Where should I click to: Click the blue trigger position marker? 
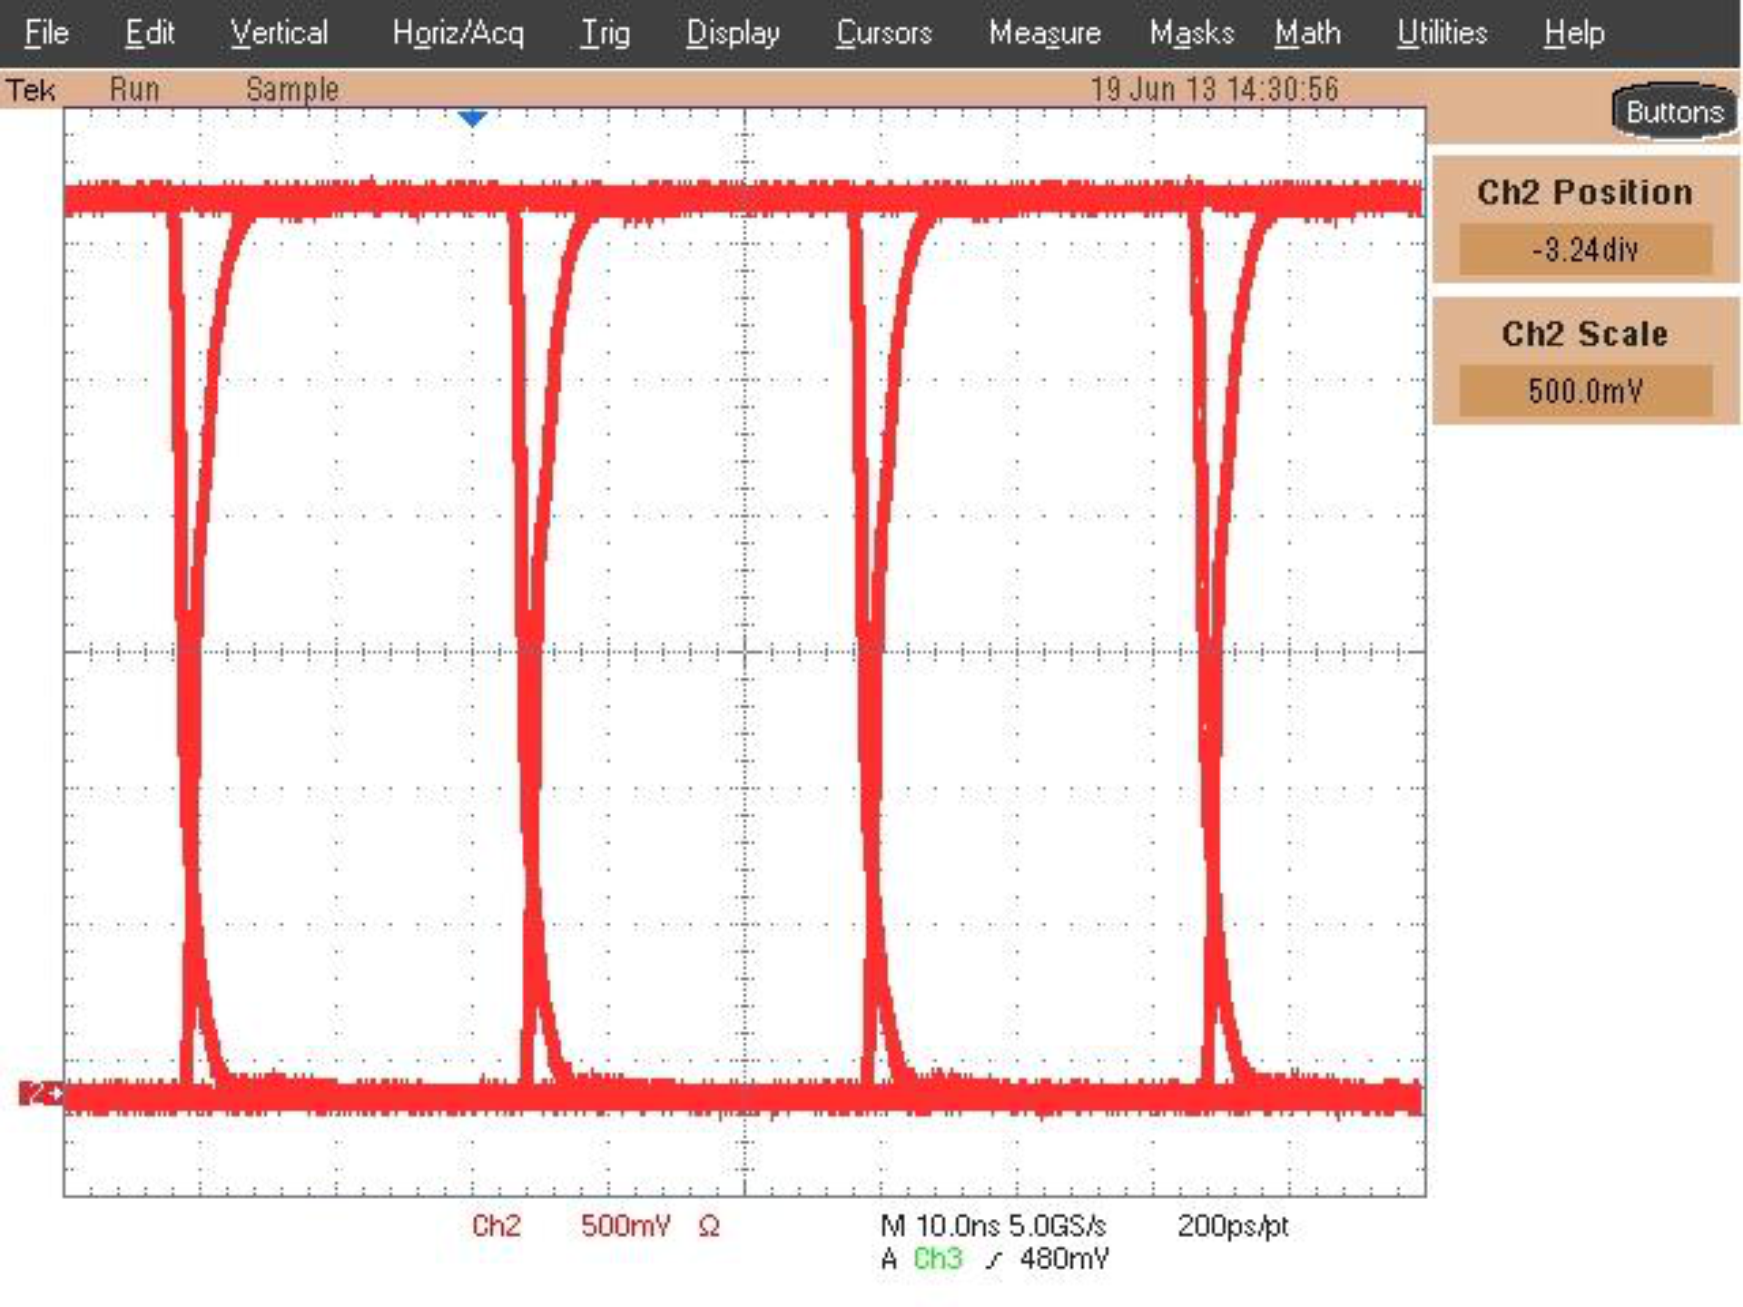click(470, 118)
